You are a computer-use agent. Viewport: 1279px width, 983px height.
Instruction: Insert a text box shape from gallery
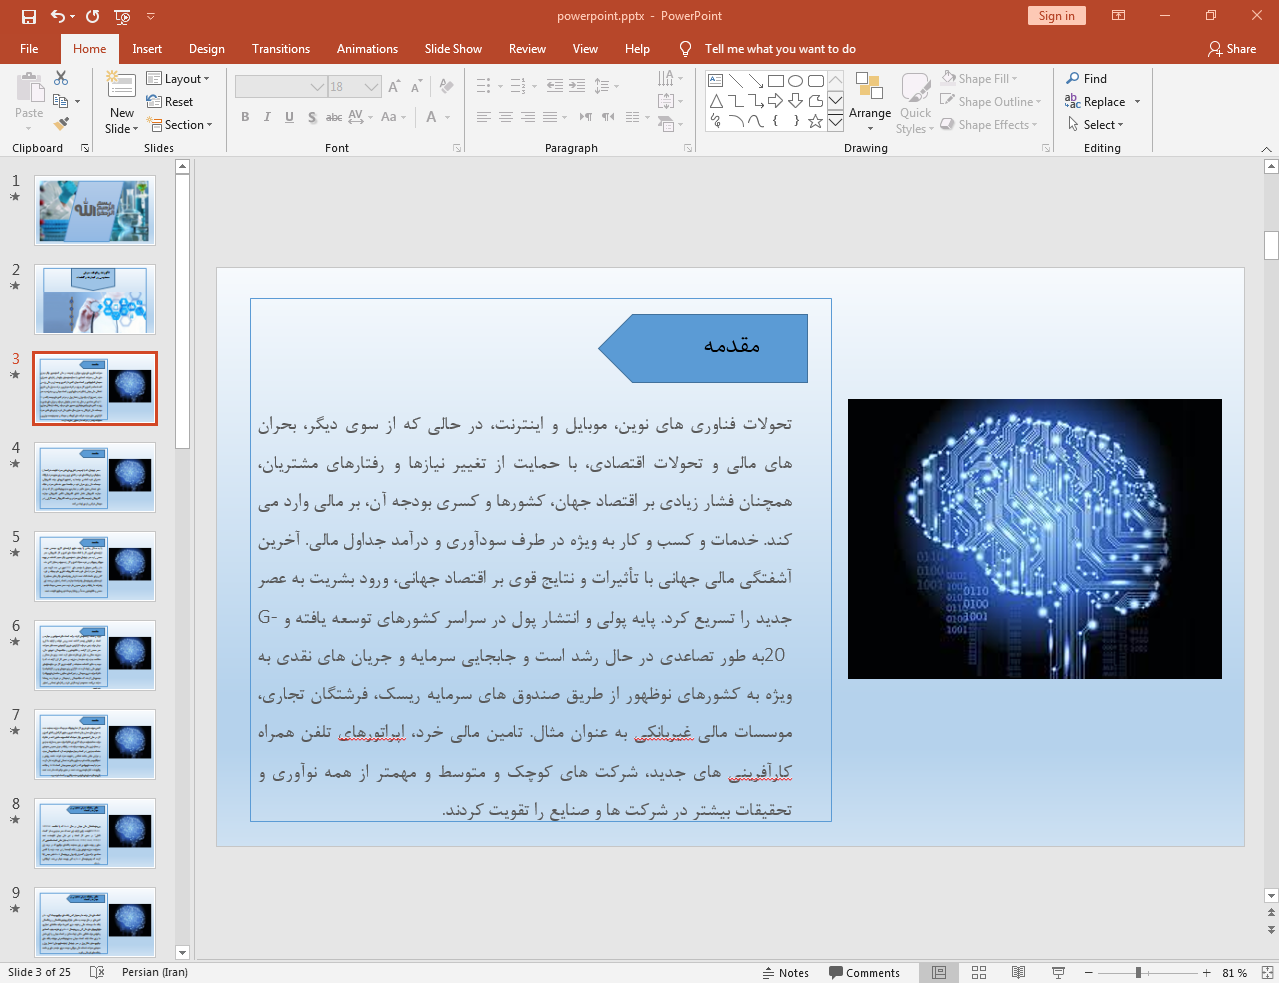[716, 81]
